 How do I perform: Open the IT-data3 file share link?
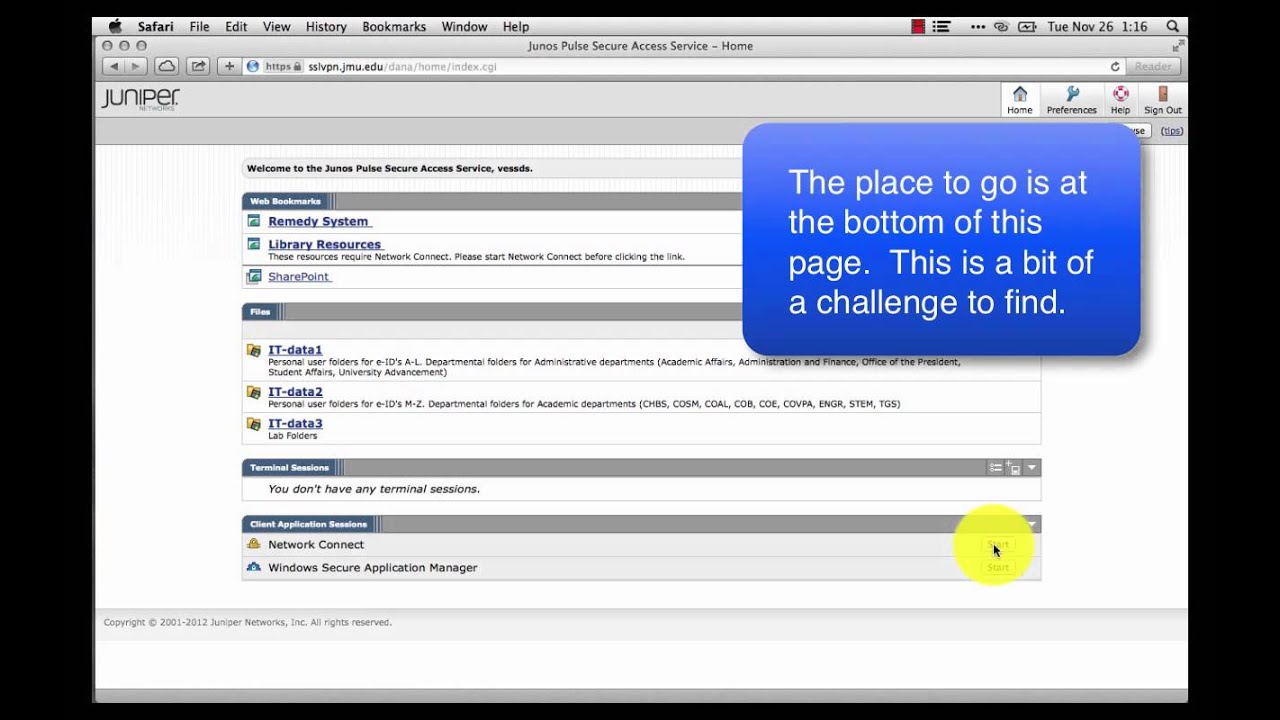(295, 423)
